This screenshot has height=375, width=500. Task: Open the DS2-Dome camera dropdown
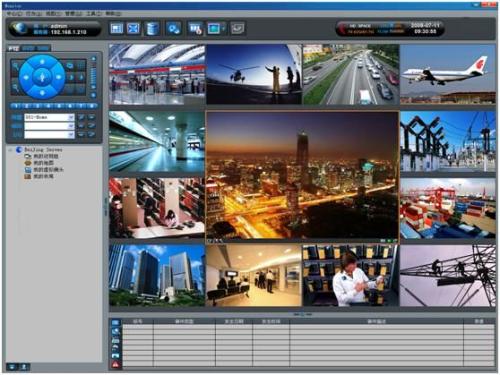[x=71, y=117]
